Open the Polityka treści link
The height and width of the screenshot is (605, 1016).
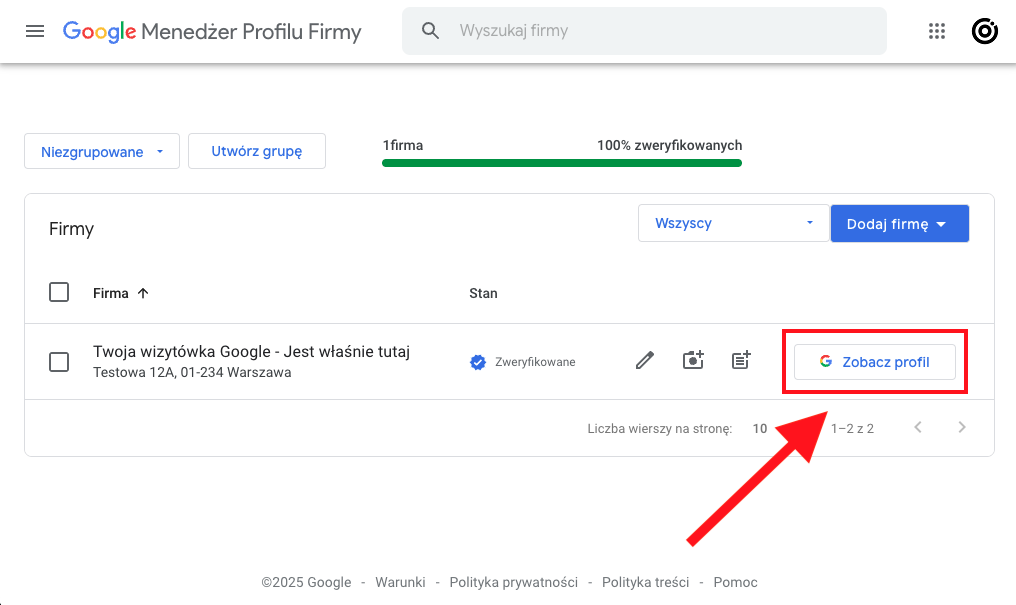pyautogui.click(x=645, y=582)
